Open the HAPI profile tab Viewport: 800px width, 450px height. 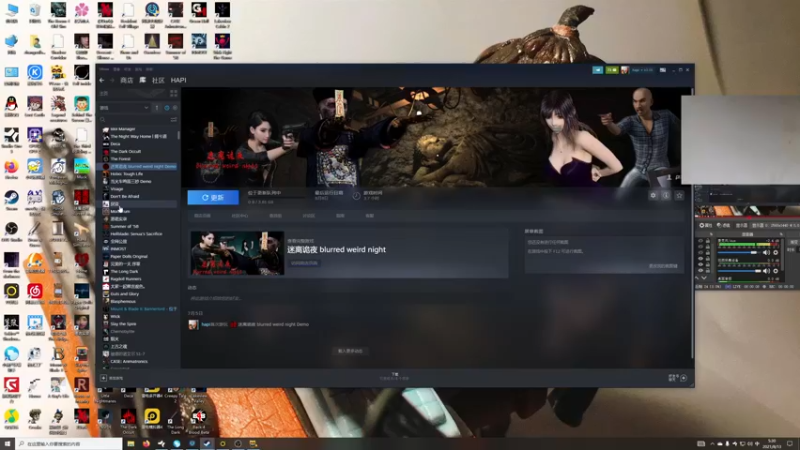click(179, 80)
